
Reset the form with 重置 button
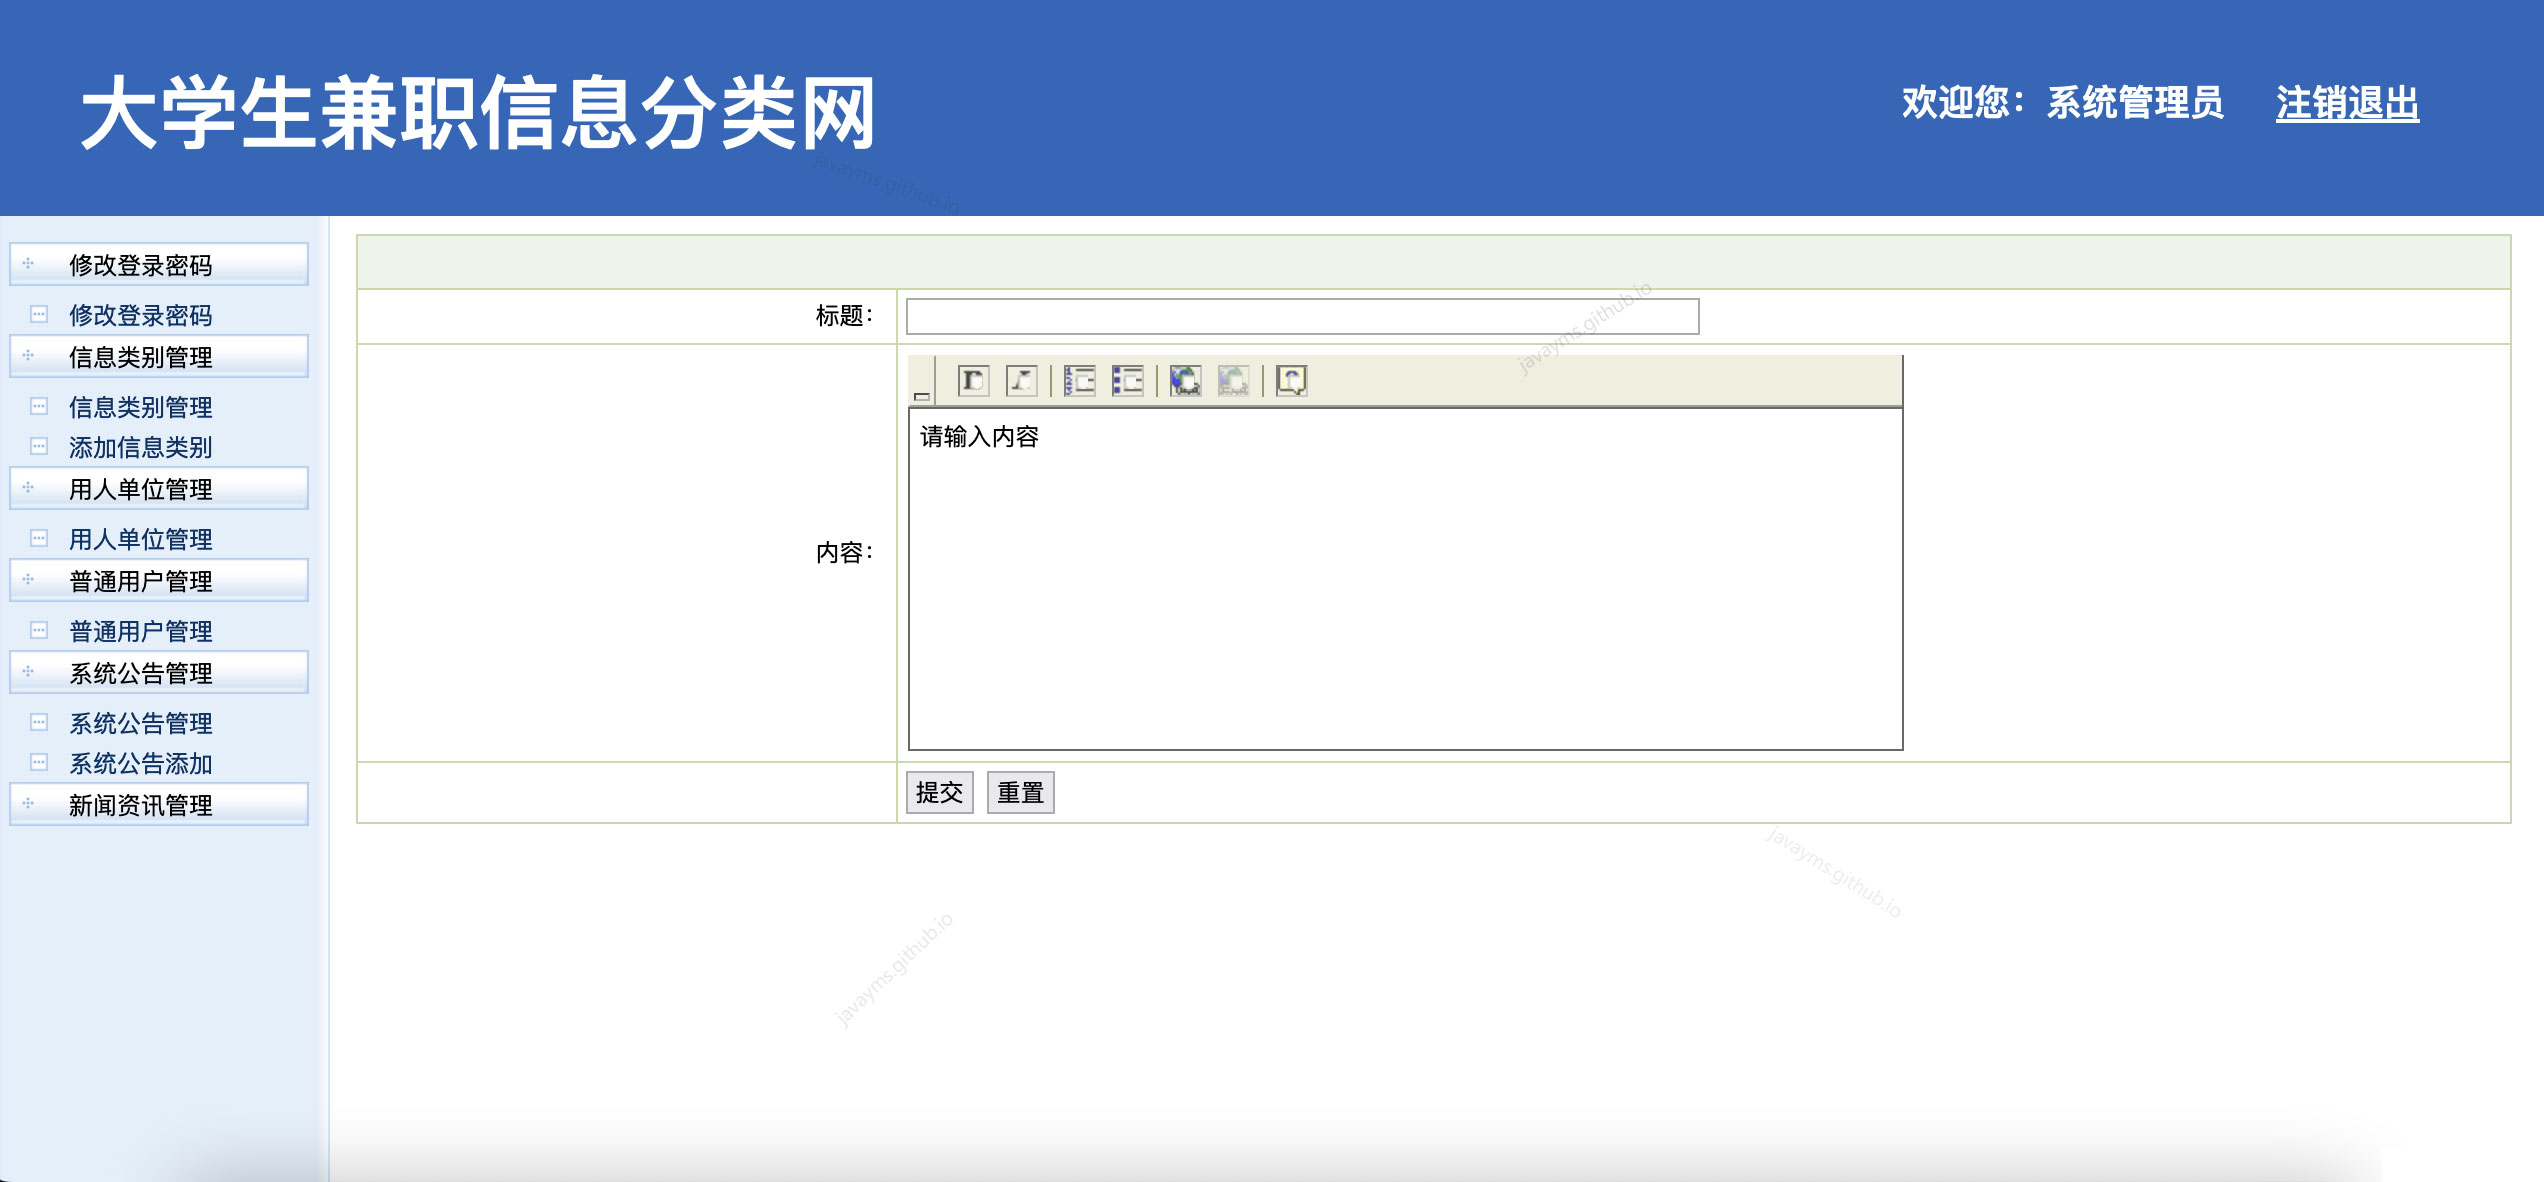(x=1020, y=791)
